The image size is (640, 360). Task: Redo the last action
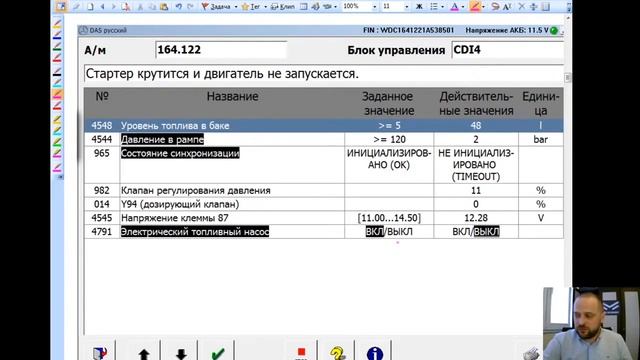click(x=190, y=7)
